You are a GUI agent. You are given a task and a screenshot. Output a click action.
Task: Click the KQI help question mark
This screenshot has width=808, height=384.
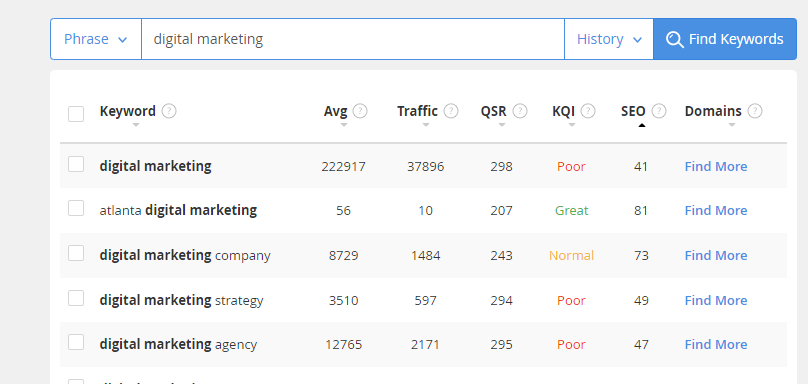coord(588,111)
